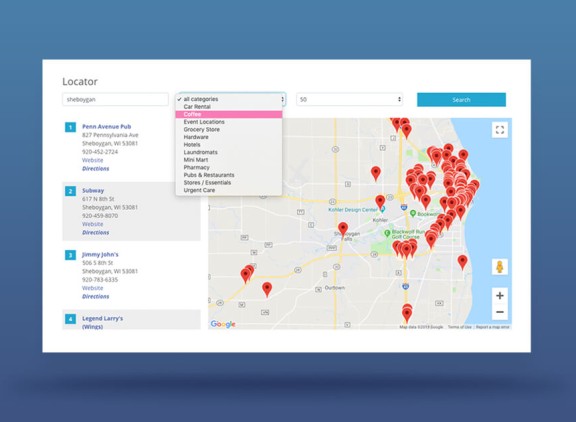Click phone number 920-783-6335
The height and width of the screenshot is (422, 576).
[100, 279]
